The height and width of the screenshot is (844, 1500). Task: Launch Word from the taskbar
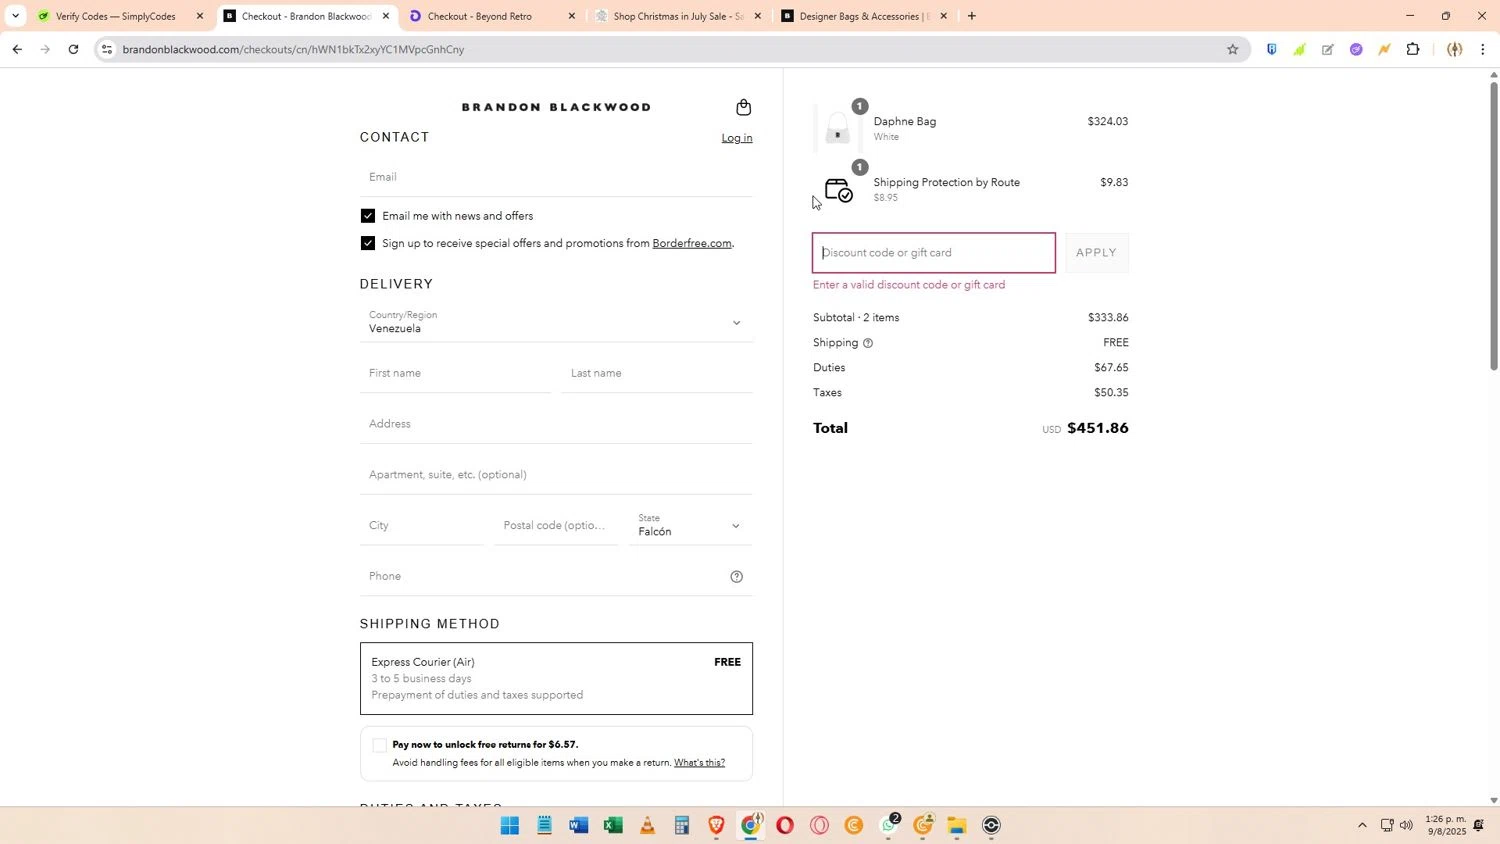(579, 826)
